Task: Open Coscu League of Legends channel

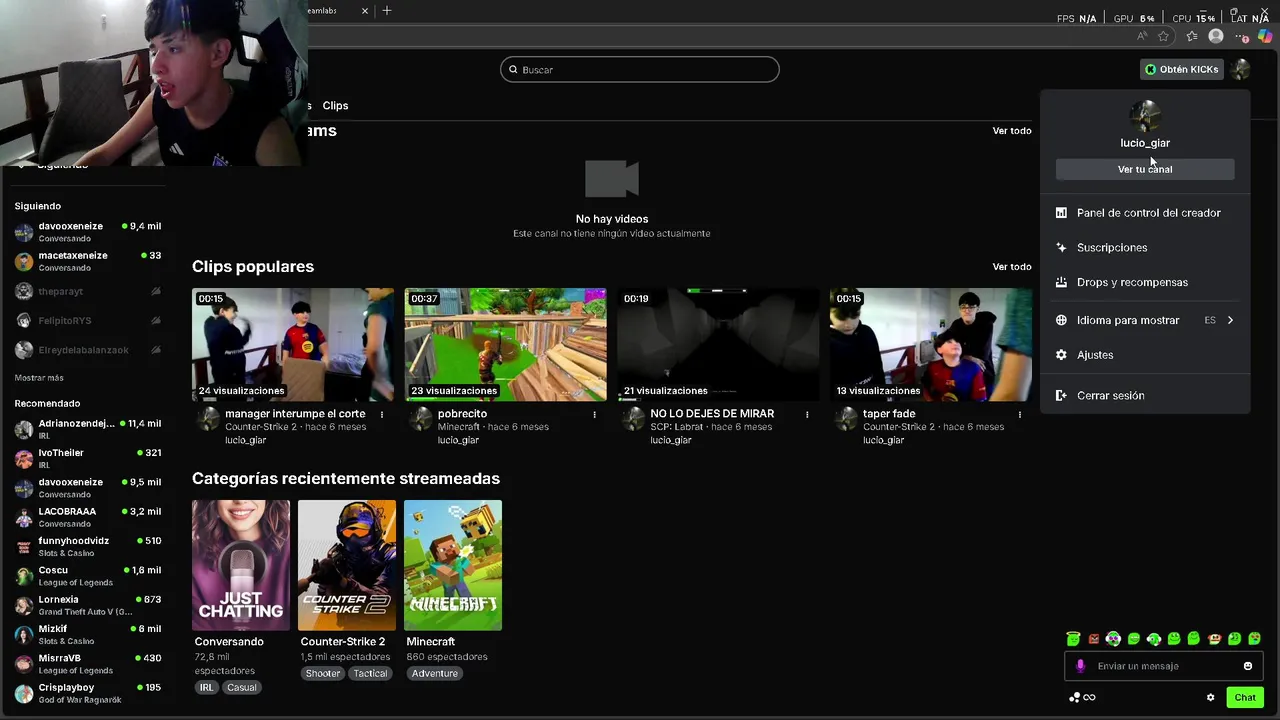Action: pyautogui.click(x=87, y=576)
